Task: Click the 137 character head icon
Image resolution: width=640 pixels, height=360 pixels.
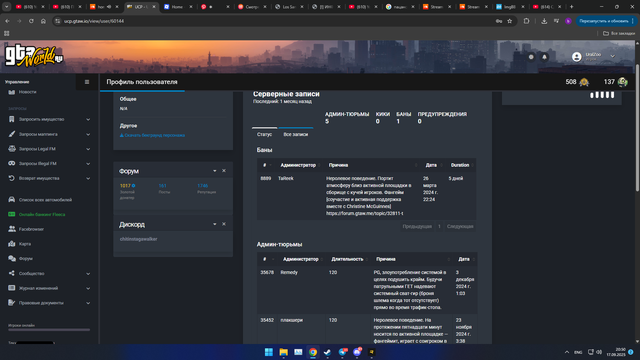Action: [622, 82]
